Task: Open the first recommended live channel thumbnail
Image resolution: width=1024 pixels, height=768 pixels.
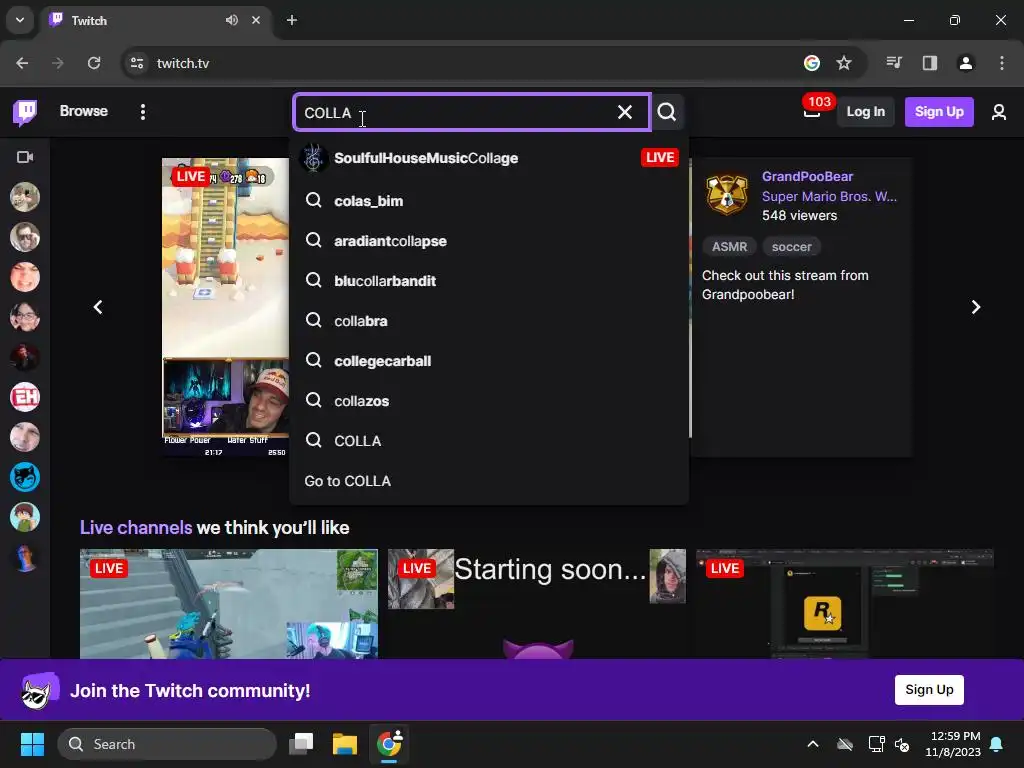Action: click(229, 604)
